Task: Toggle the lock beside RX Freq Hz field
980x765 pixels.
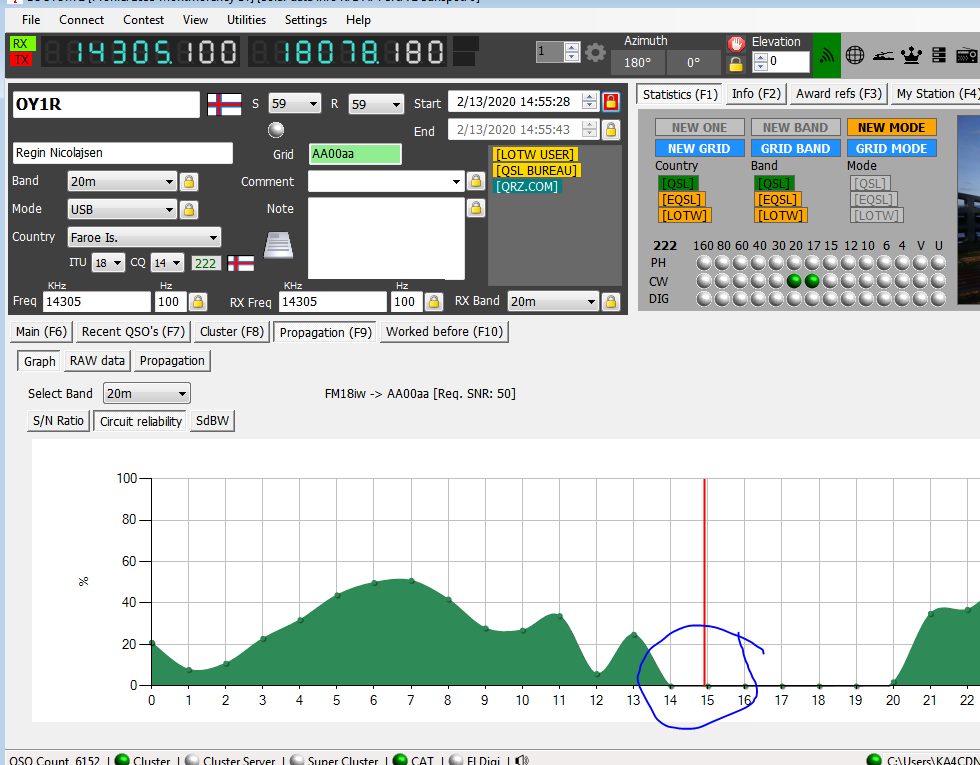Action: (x=434, y=302)
